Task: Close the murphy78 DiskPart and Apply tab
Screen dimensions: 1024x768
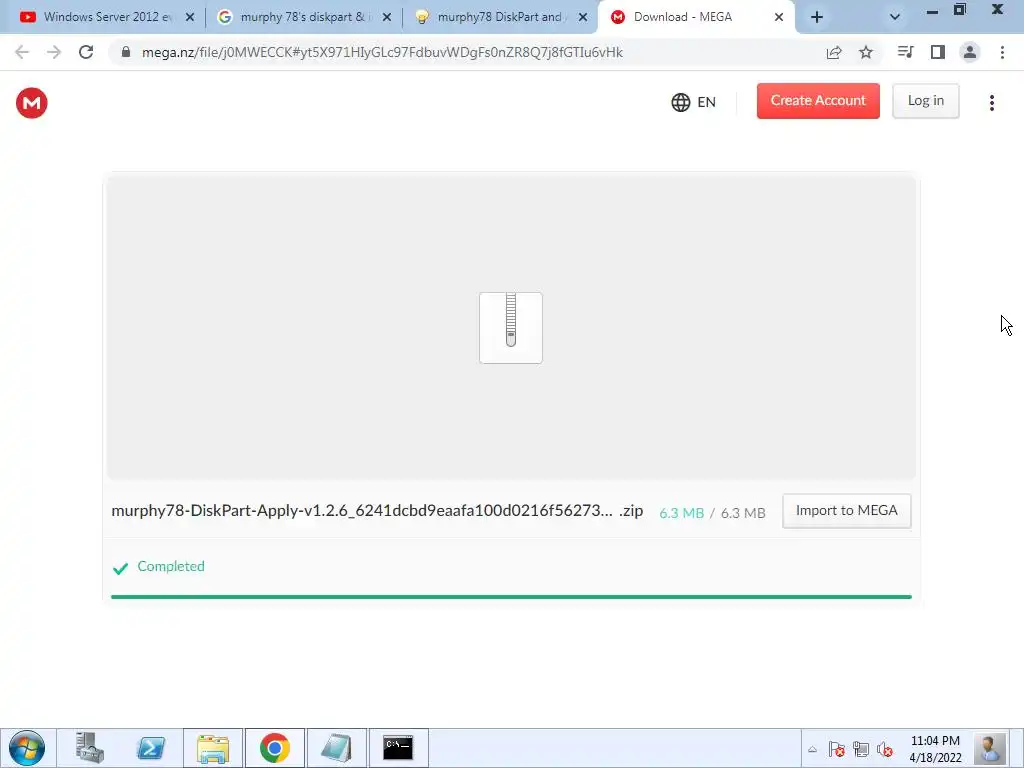Action: point(583,17)
